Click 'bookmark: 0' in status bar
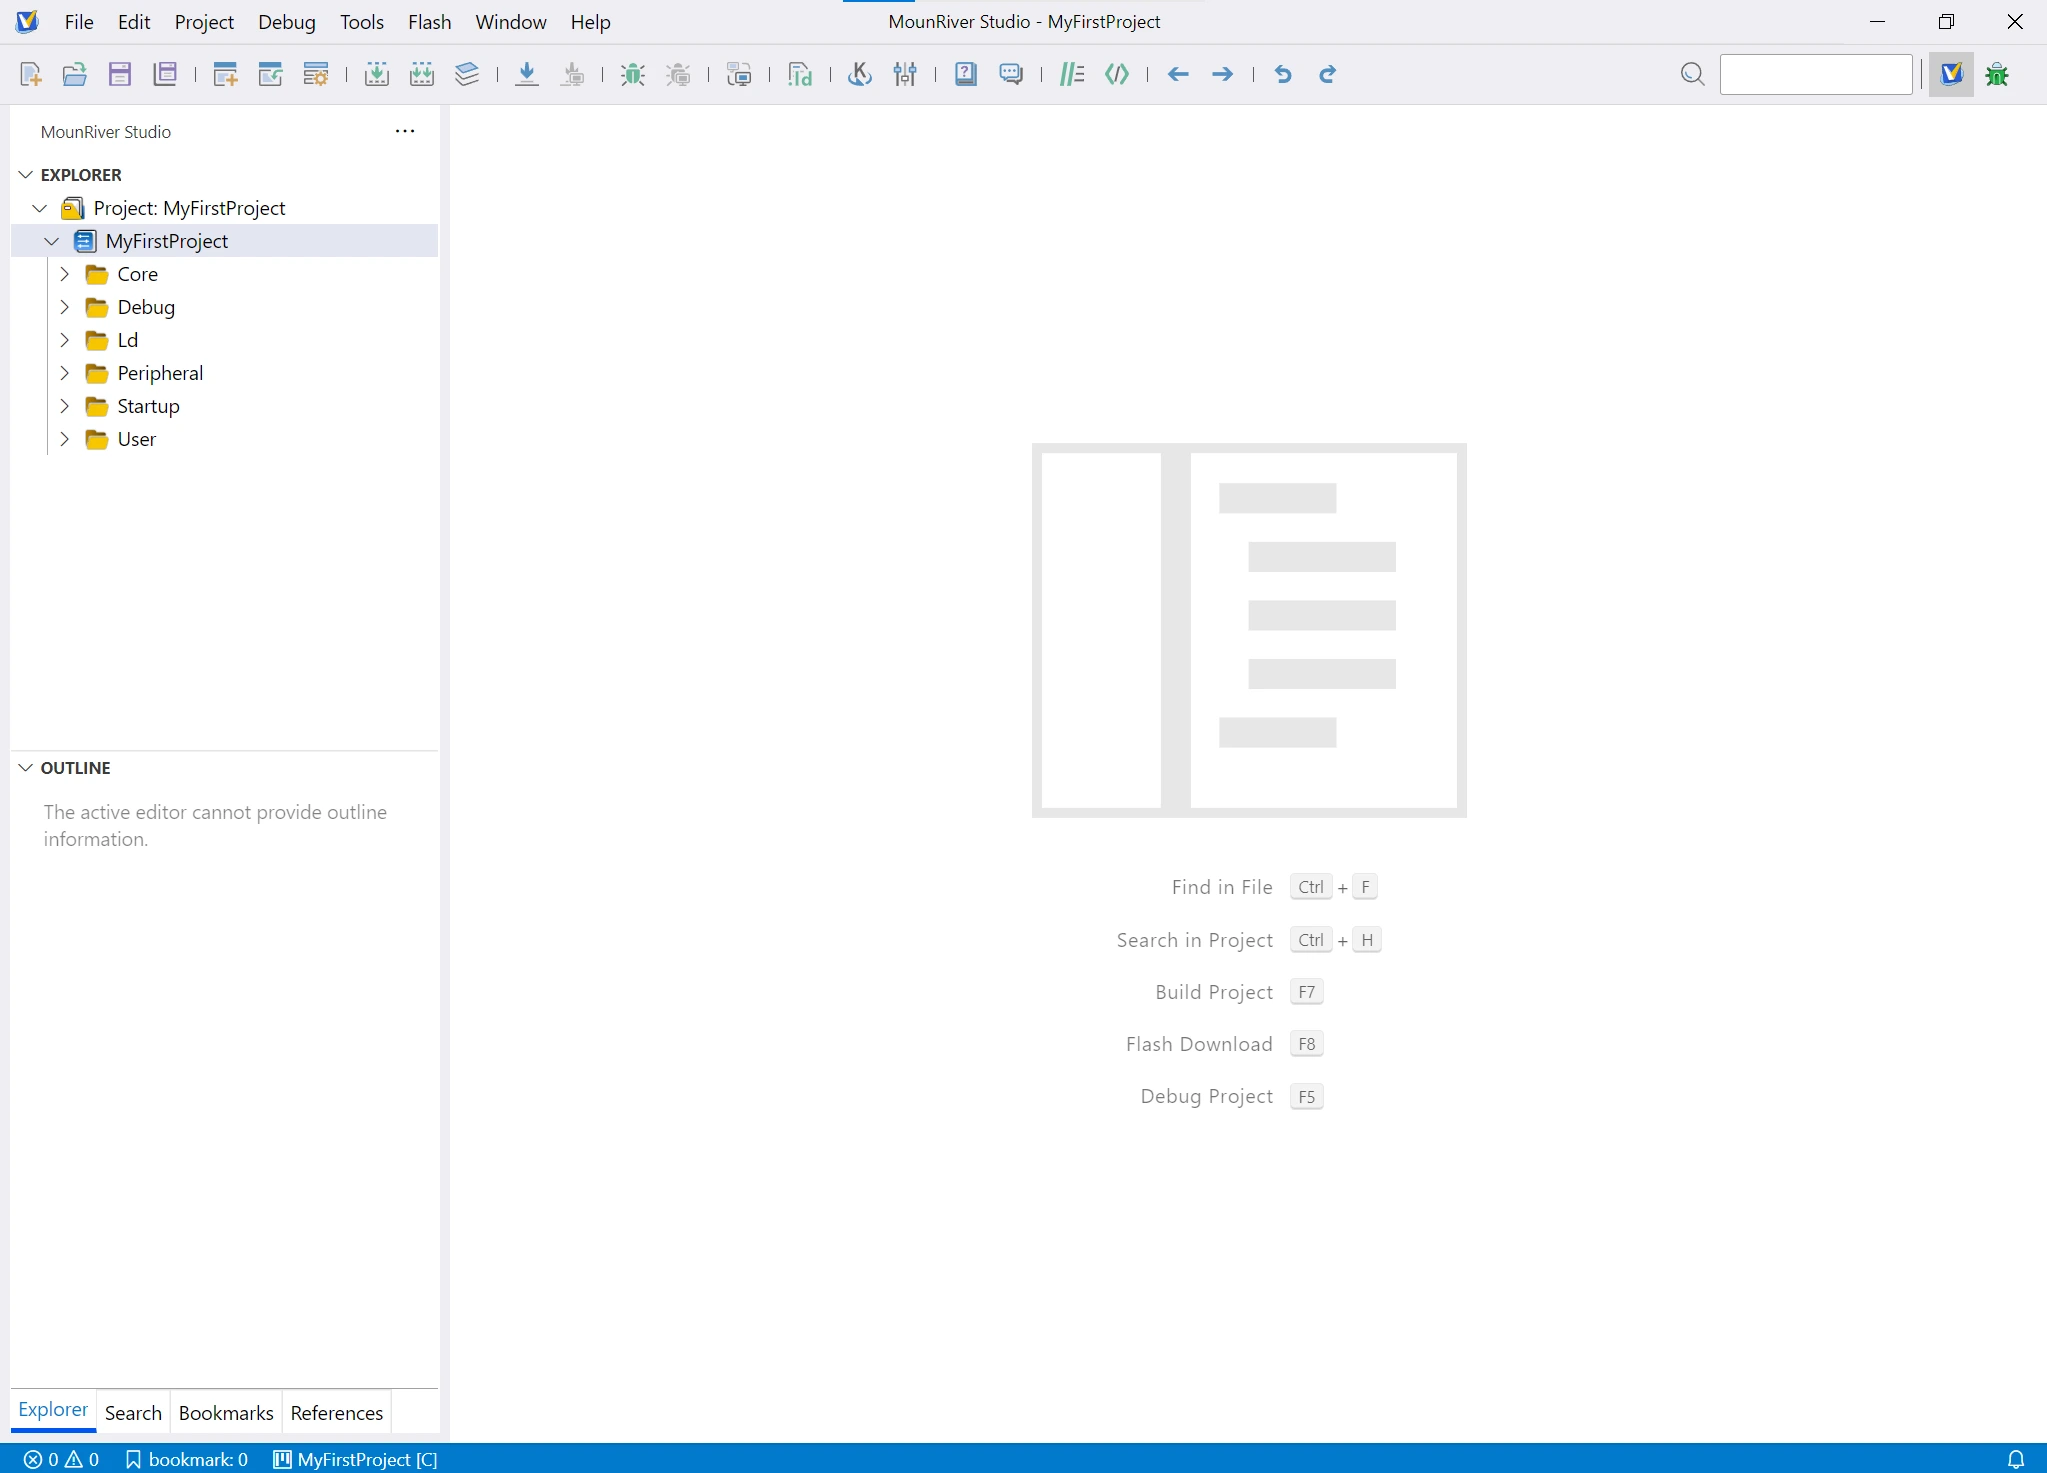 (187, 1460)
